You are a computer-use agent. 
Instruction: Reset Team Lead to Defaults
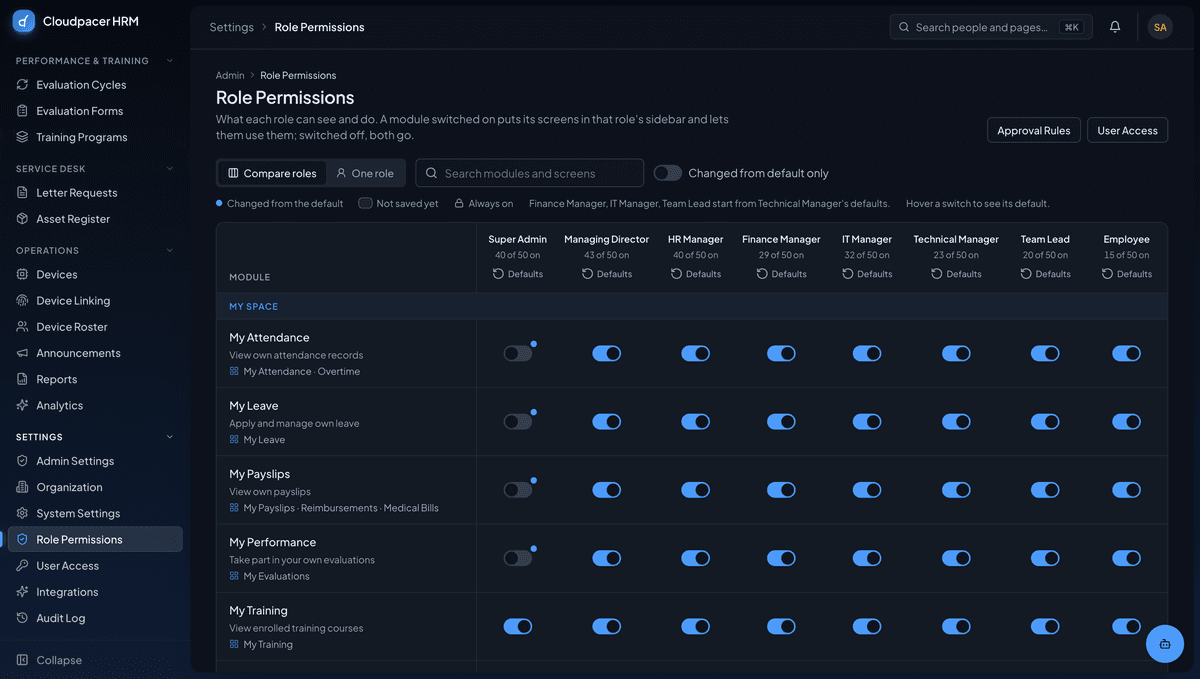tap(1045, 274)
